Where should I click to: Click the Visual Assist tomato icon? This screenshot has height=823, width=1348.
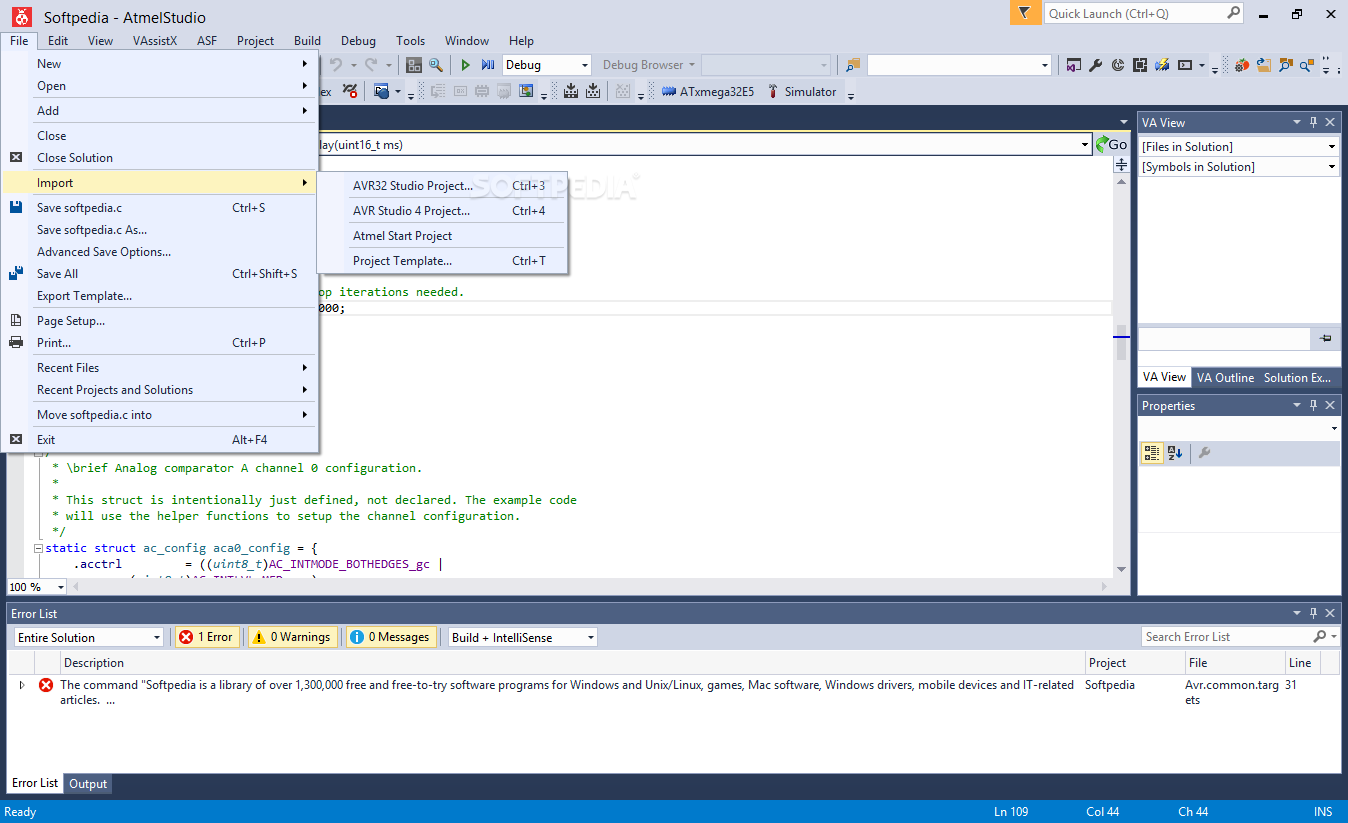[1241, 65]
